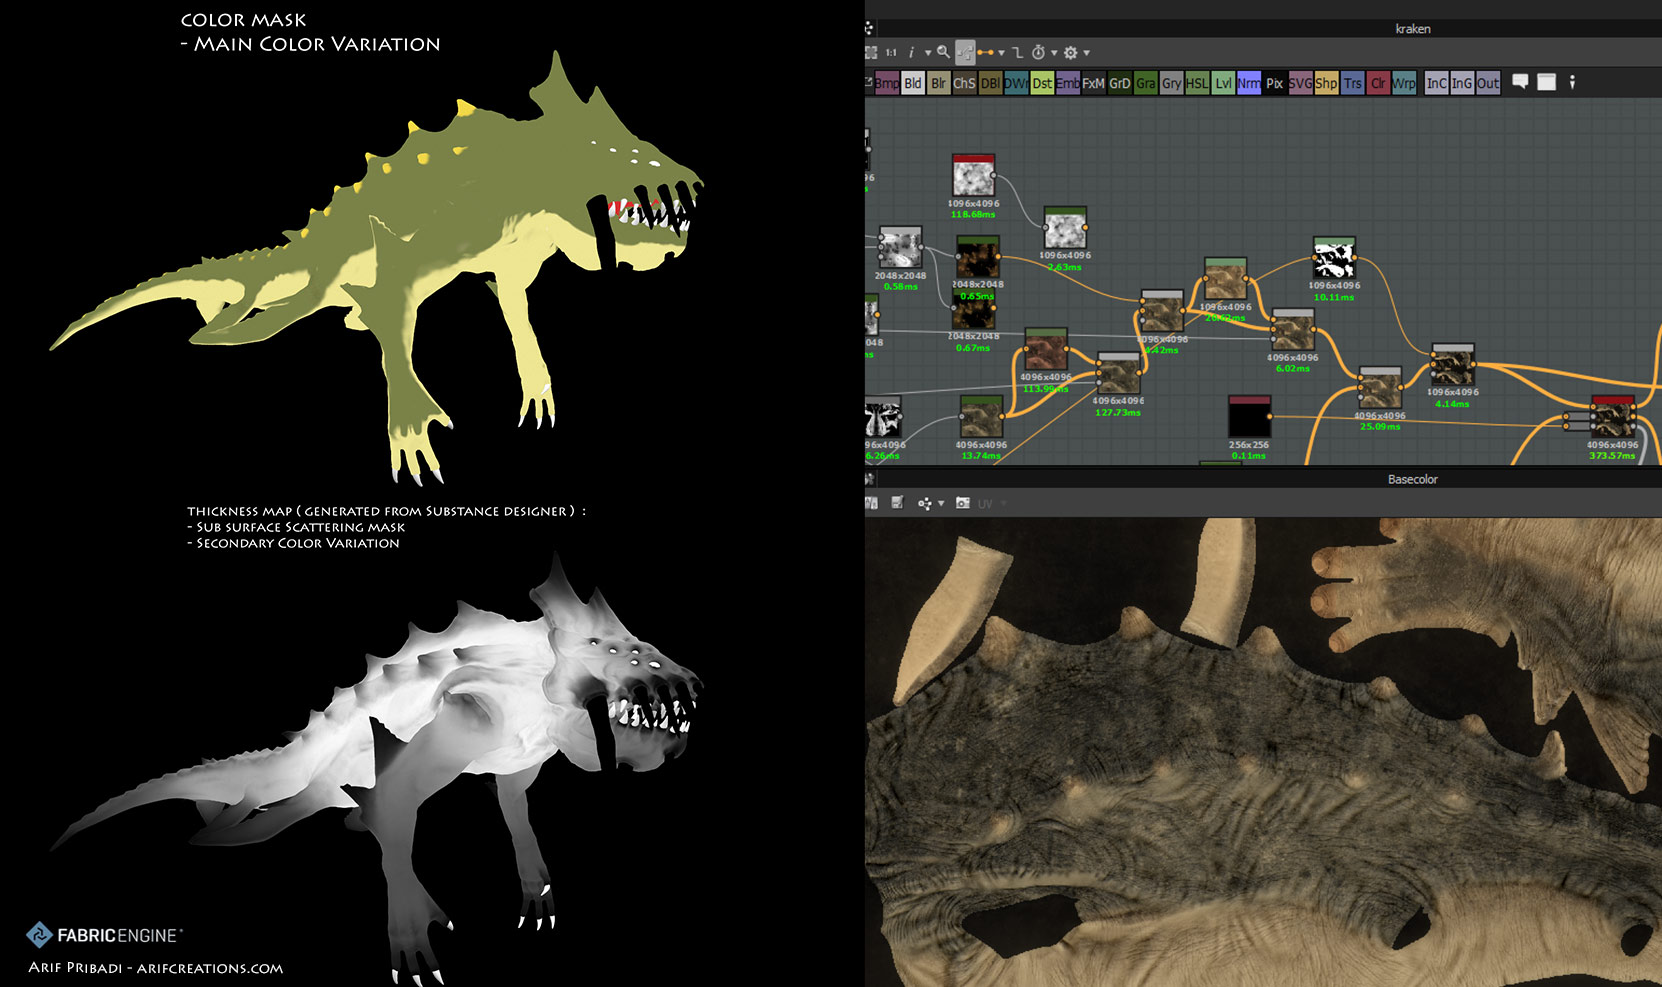Toggle the highlighted node link display button
This screenshot has height=987, width=1662.
click(965, 52)
